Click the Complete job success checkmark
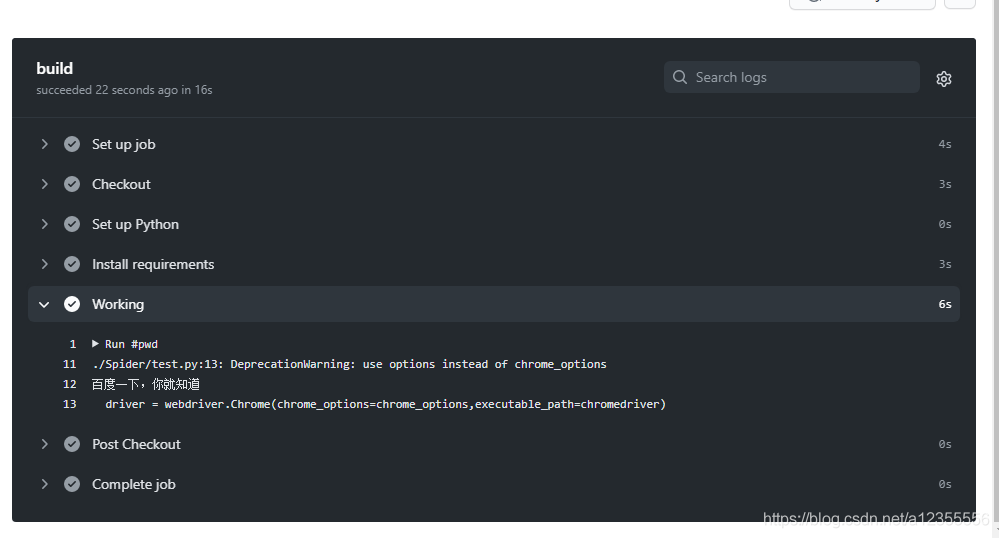 [x=72, y=484]
